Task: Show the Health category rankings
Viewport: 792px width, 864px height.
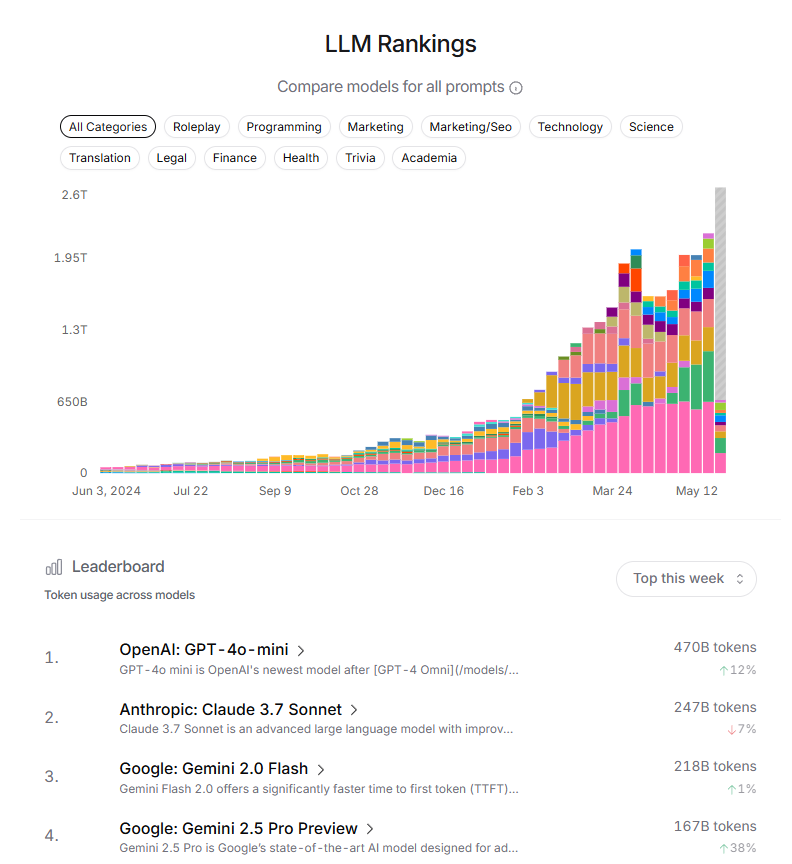Action: (x=301, y=158)
